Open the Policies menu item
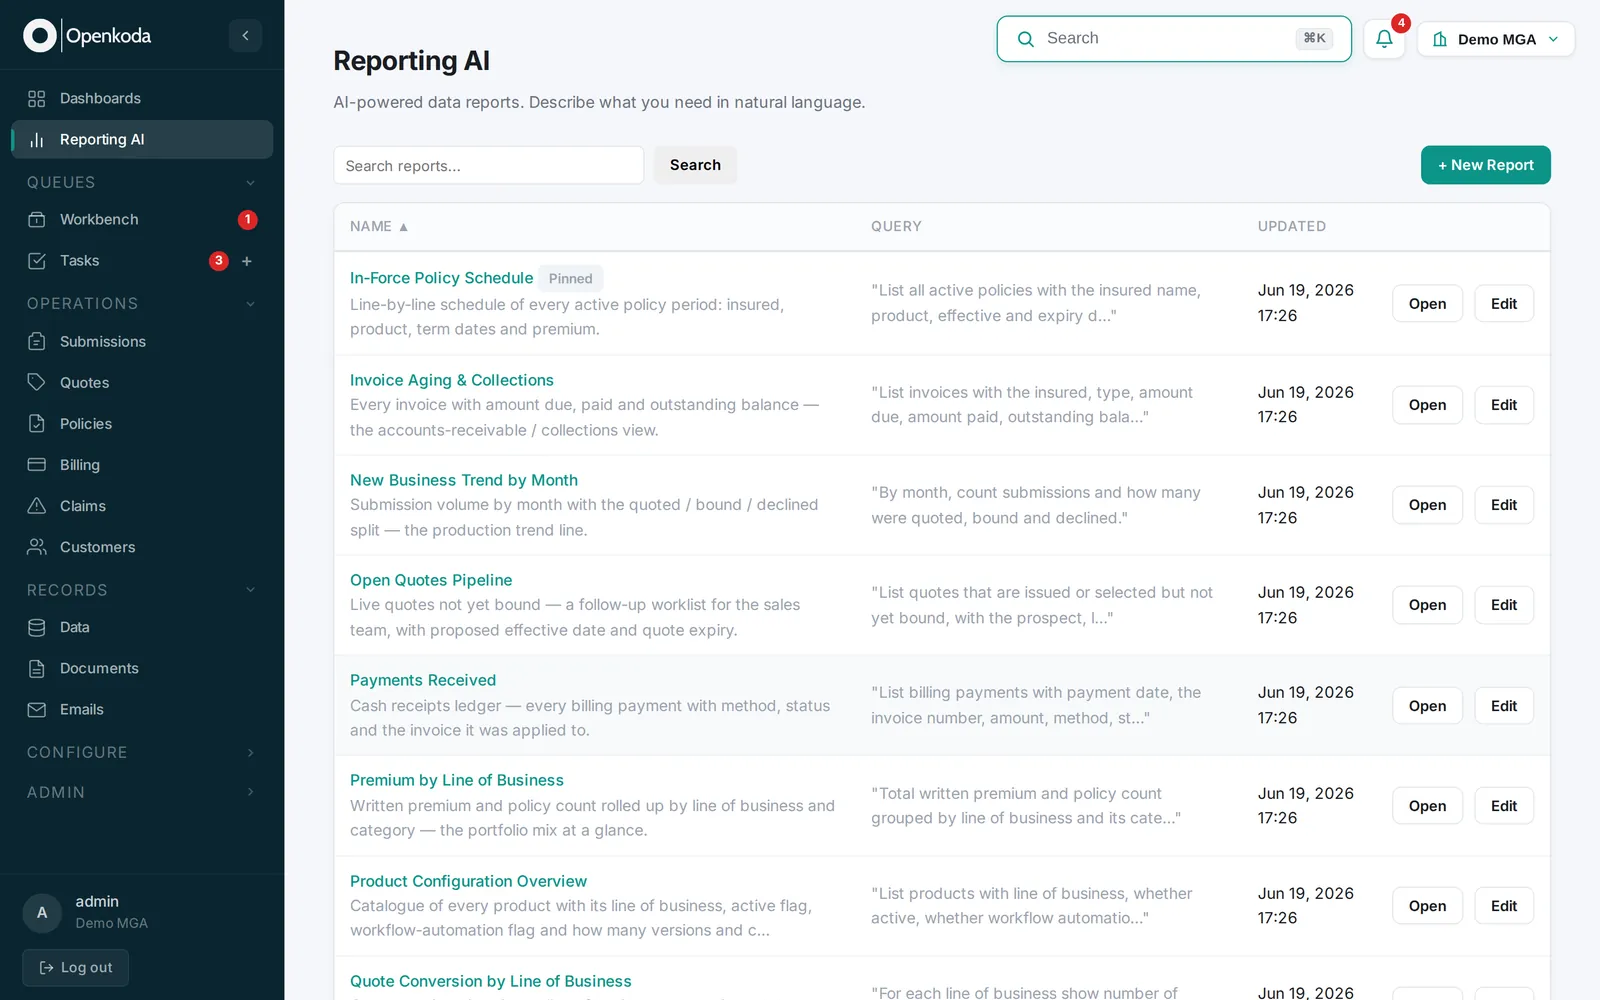Screen dimensions: 1600x1000 pyautogui.click(x=142, y=423)
